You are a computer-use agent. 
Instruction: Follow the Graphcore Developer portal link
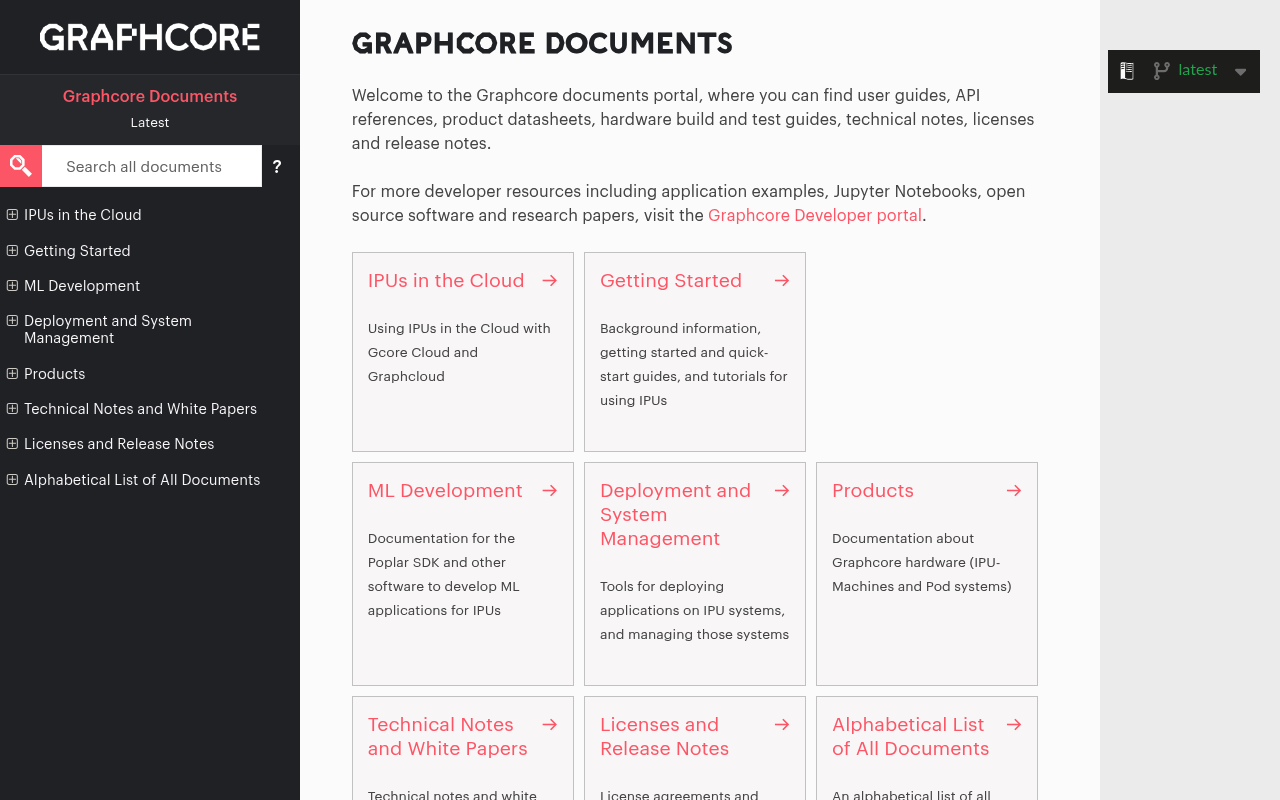point(815,215)
